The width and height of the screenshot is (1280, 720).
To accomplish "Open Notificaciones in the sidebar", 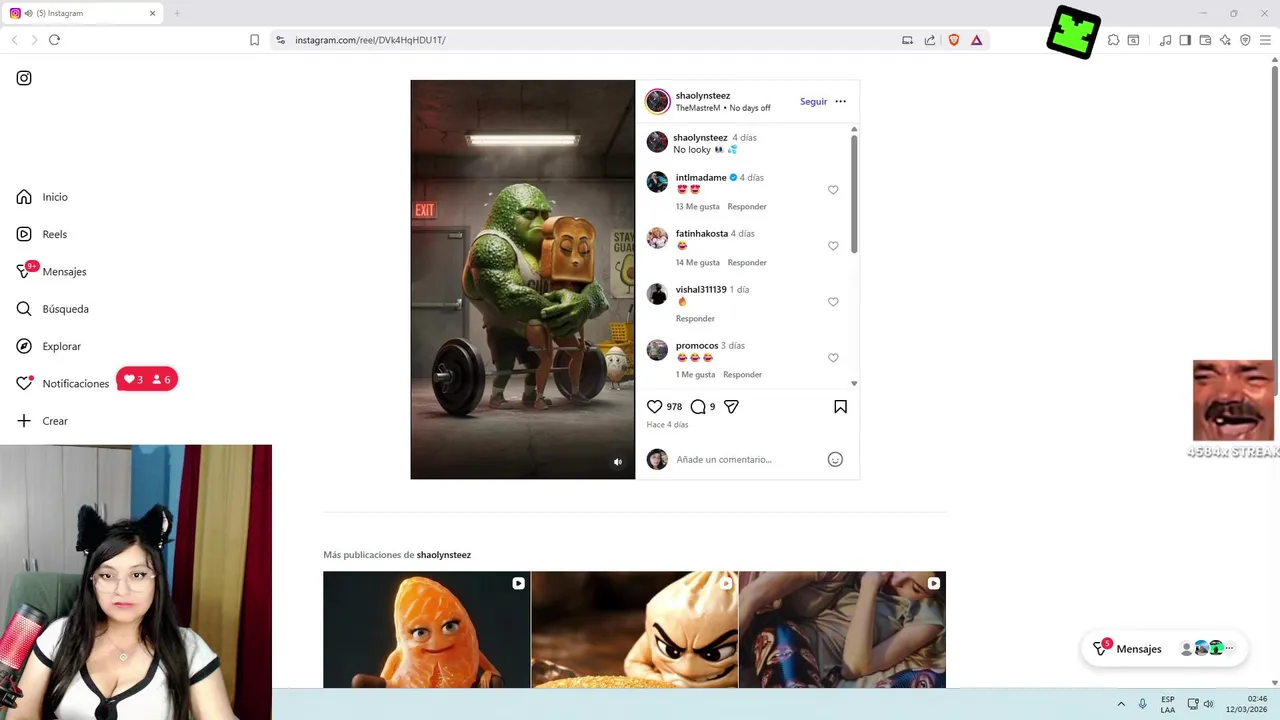I will [63, 383].
